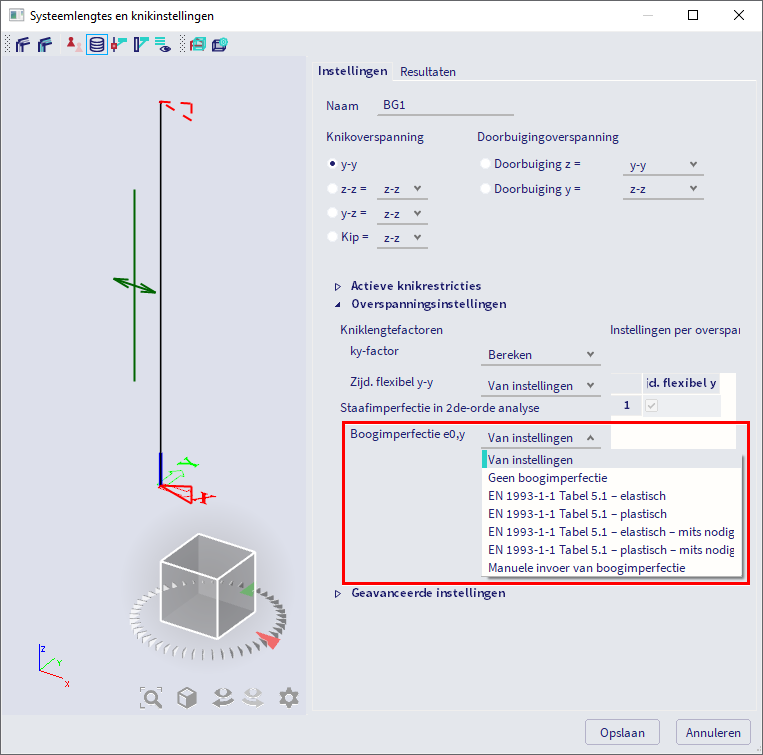This screenshot has width=763, height=755.
Task: Switch to the Resultaten tab
Action: [428, 72]
